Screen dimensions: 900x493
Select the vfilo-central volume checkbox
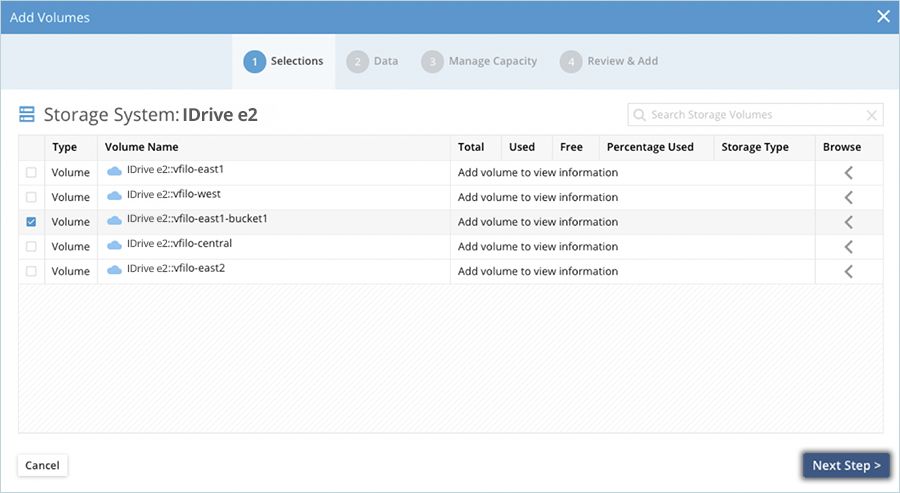(x=31, y=246)
